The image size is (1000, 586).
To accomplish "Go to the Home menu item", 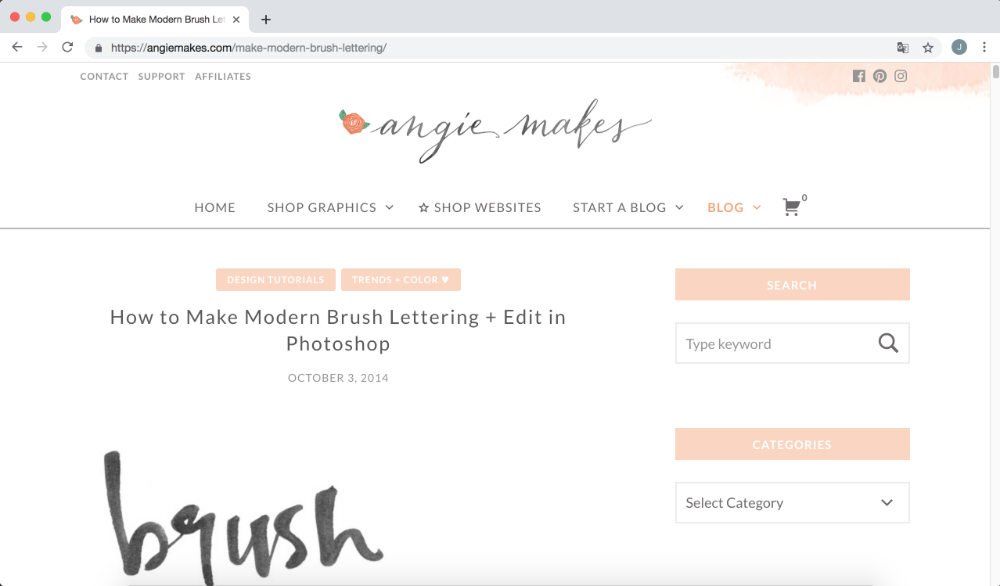I will [215, 207].
